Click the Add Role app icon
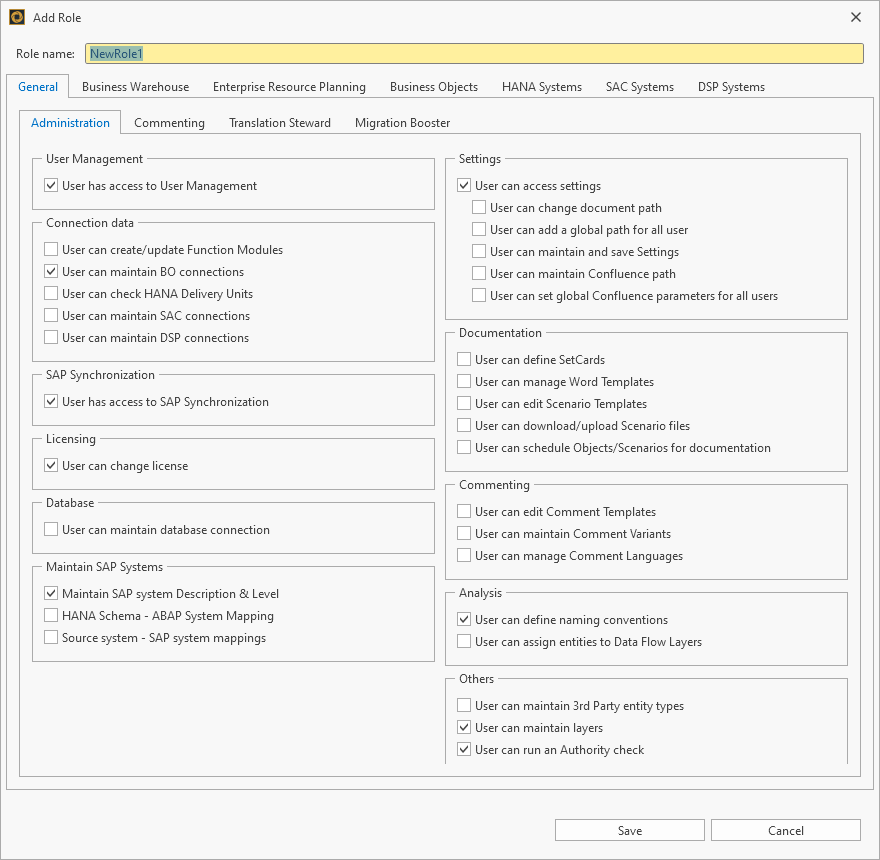 [x=17, y=17]
